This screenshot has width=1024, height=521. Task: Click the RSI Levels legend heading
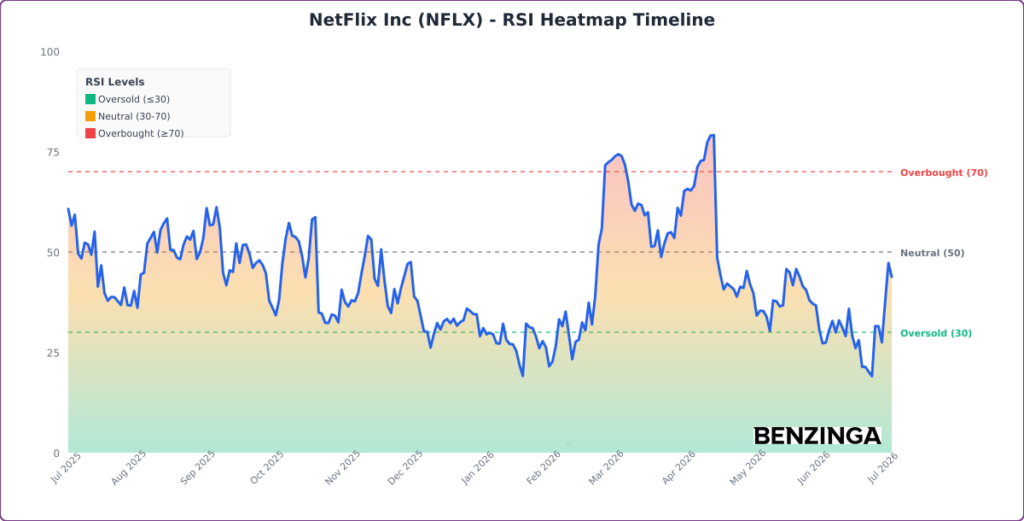click(x=115, y=82)
